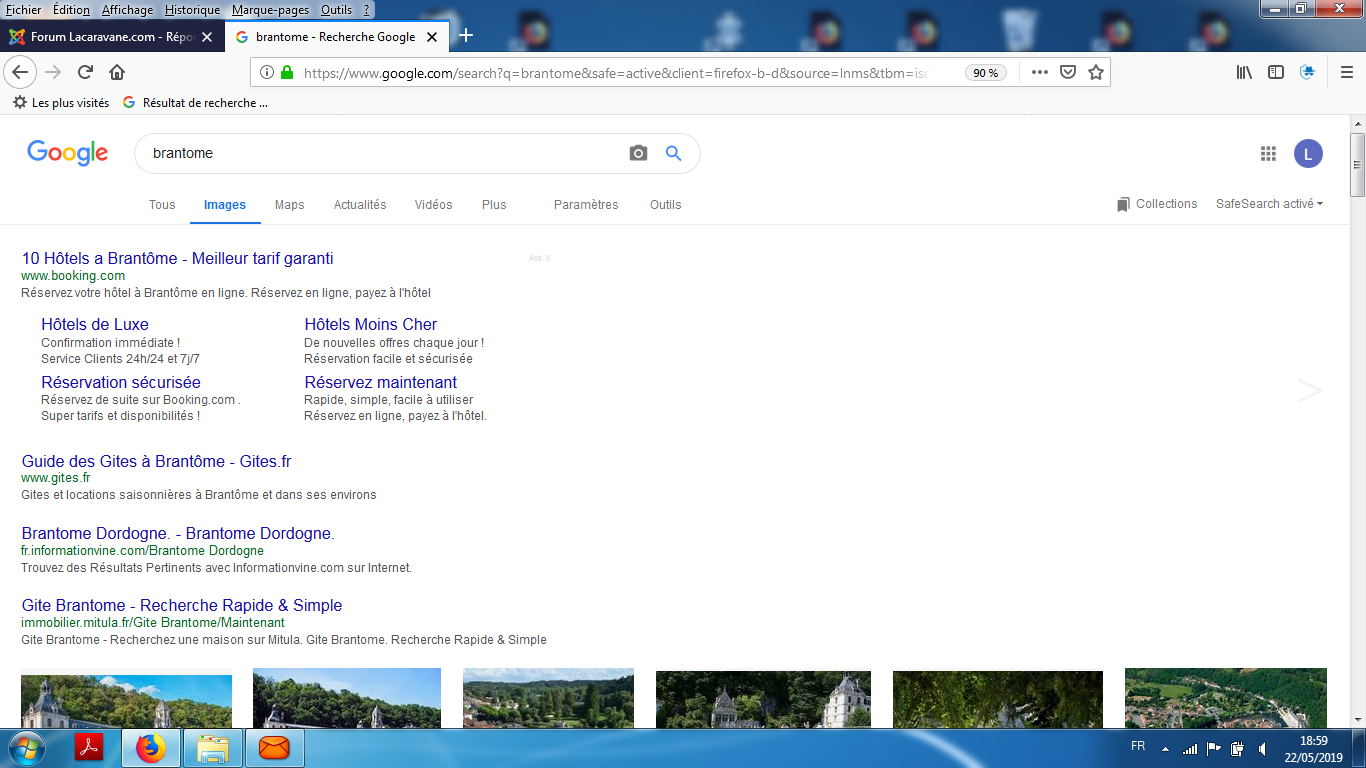Click the brantome search input field

click(x=380, y=153)
